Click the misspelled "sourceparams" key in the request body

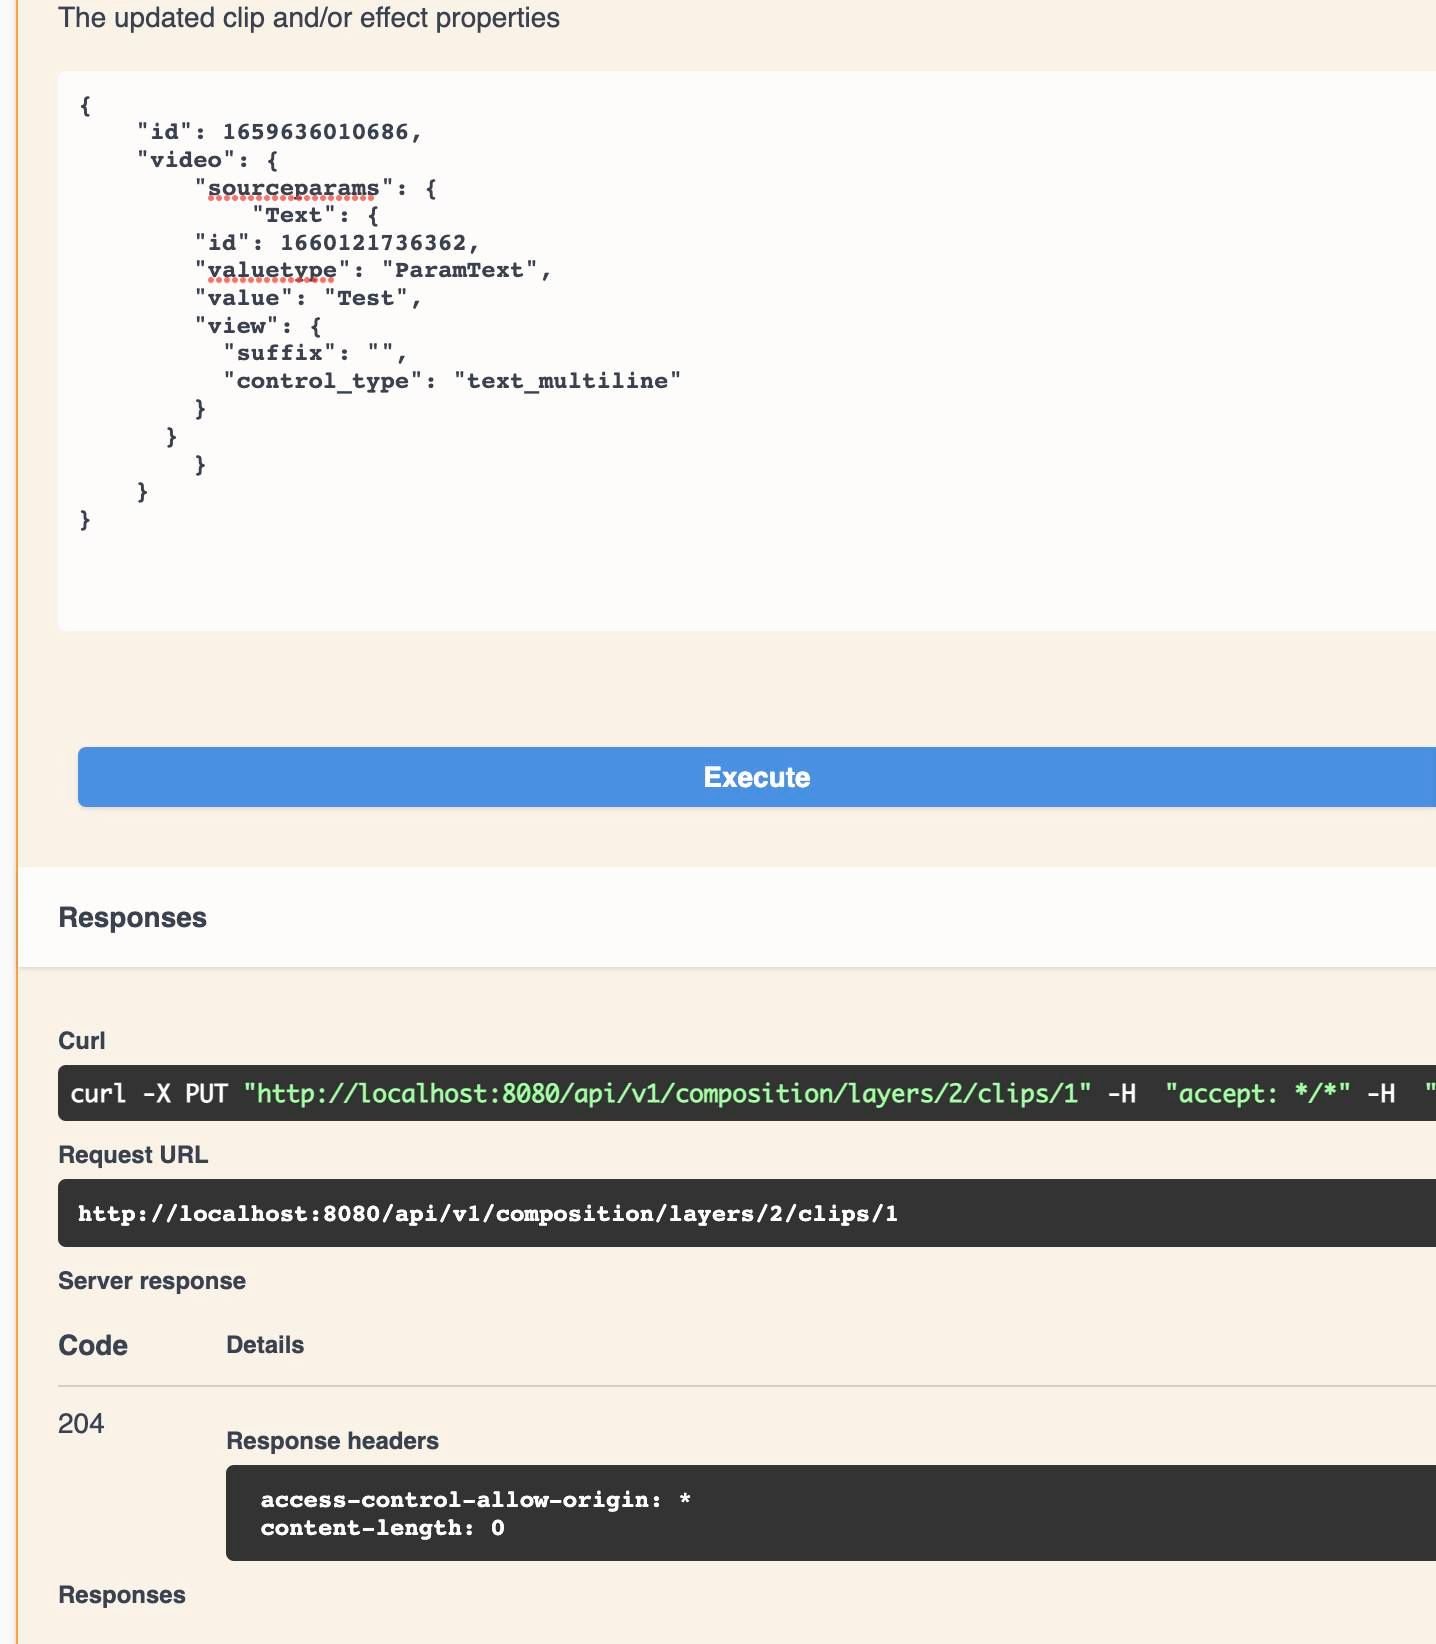point(293,188)
